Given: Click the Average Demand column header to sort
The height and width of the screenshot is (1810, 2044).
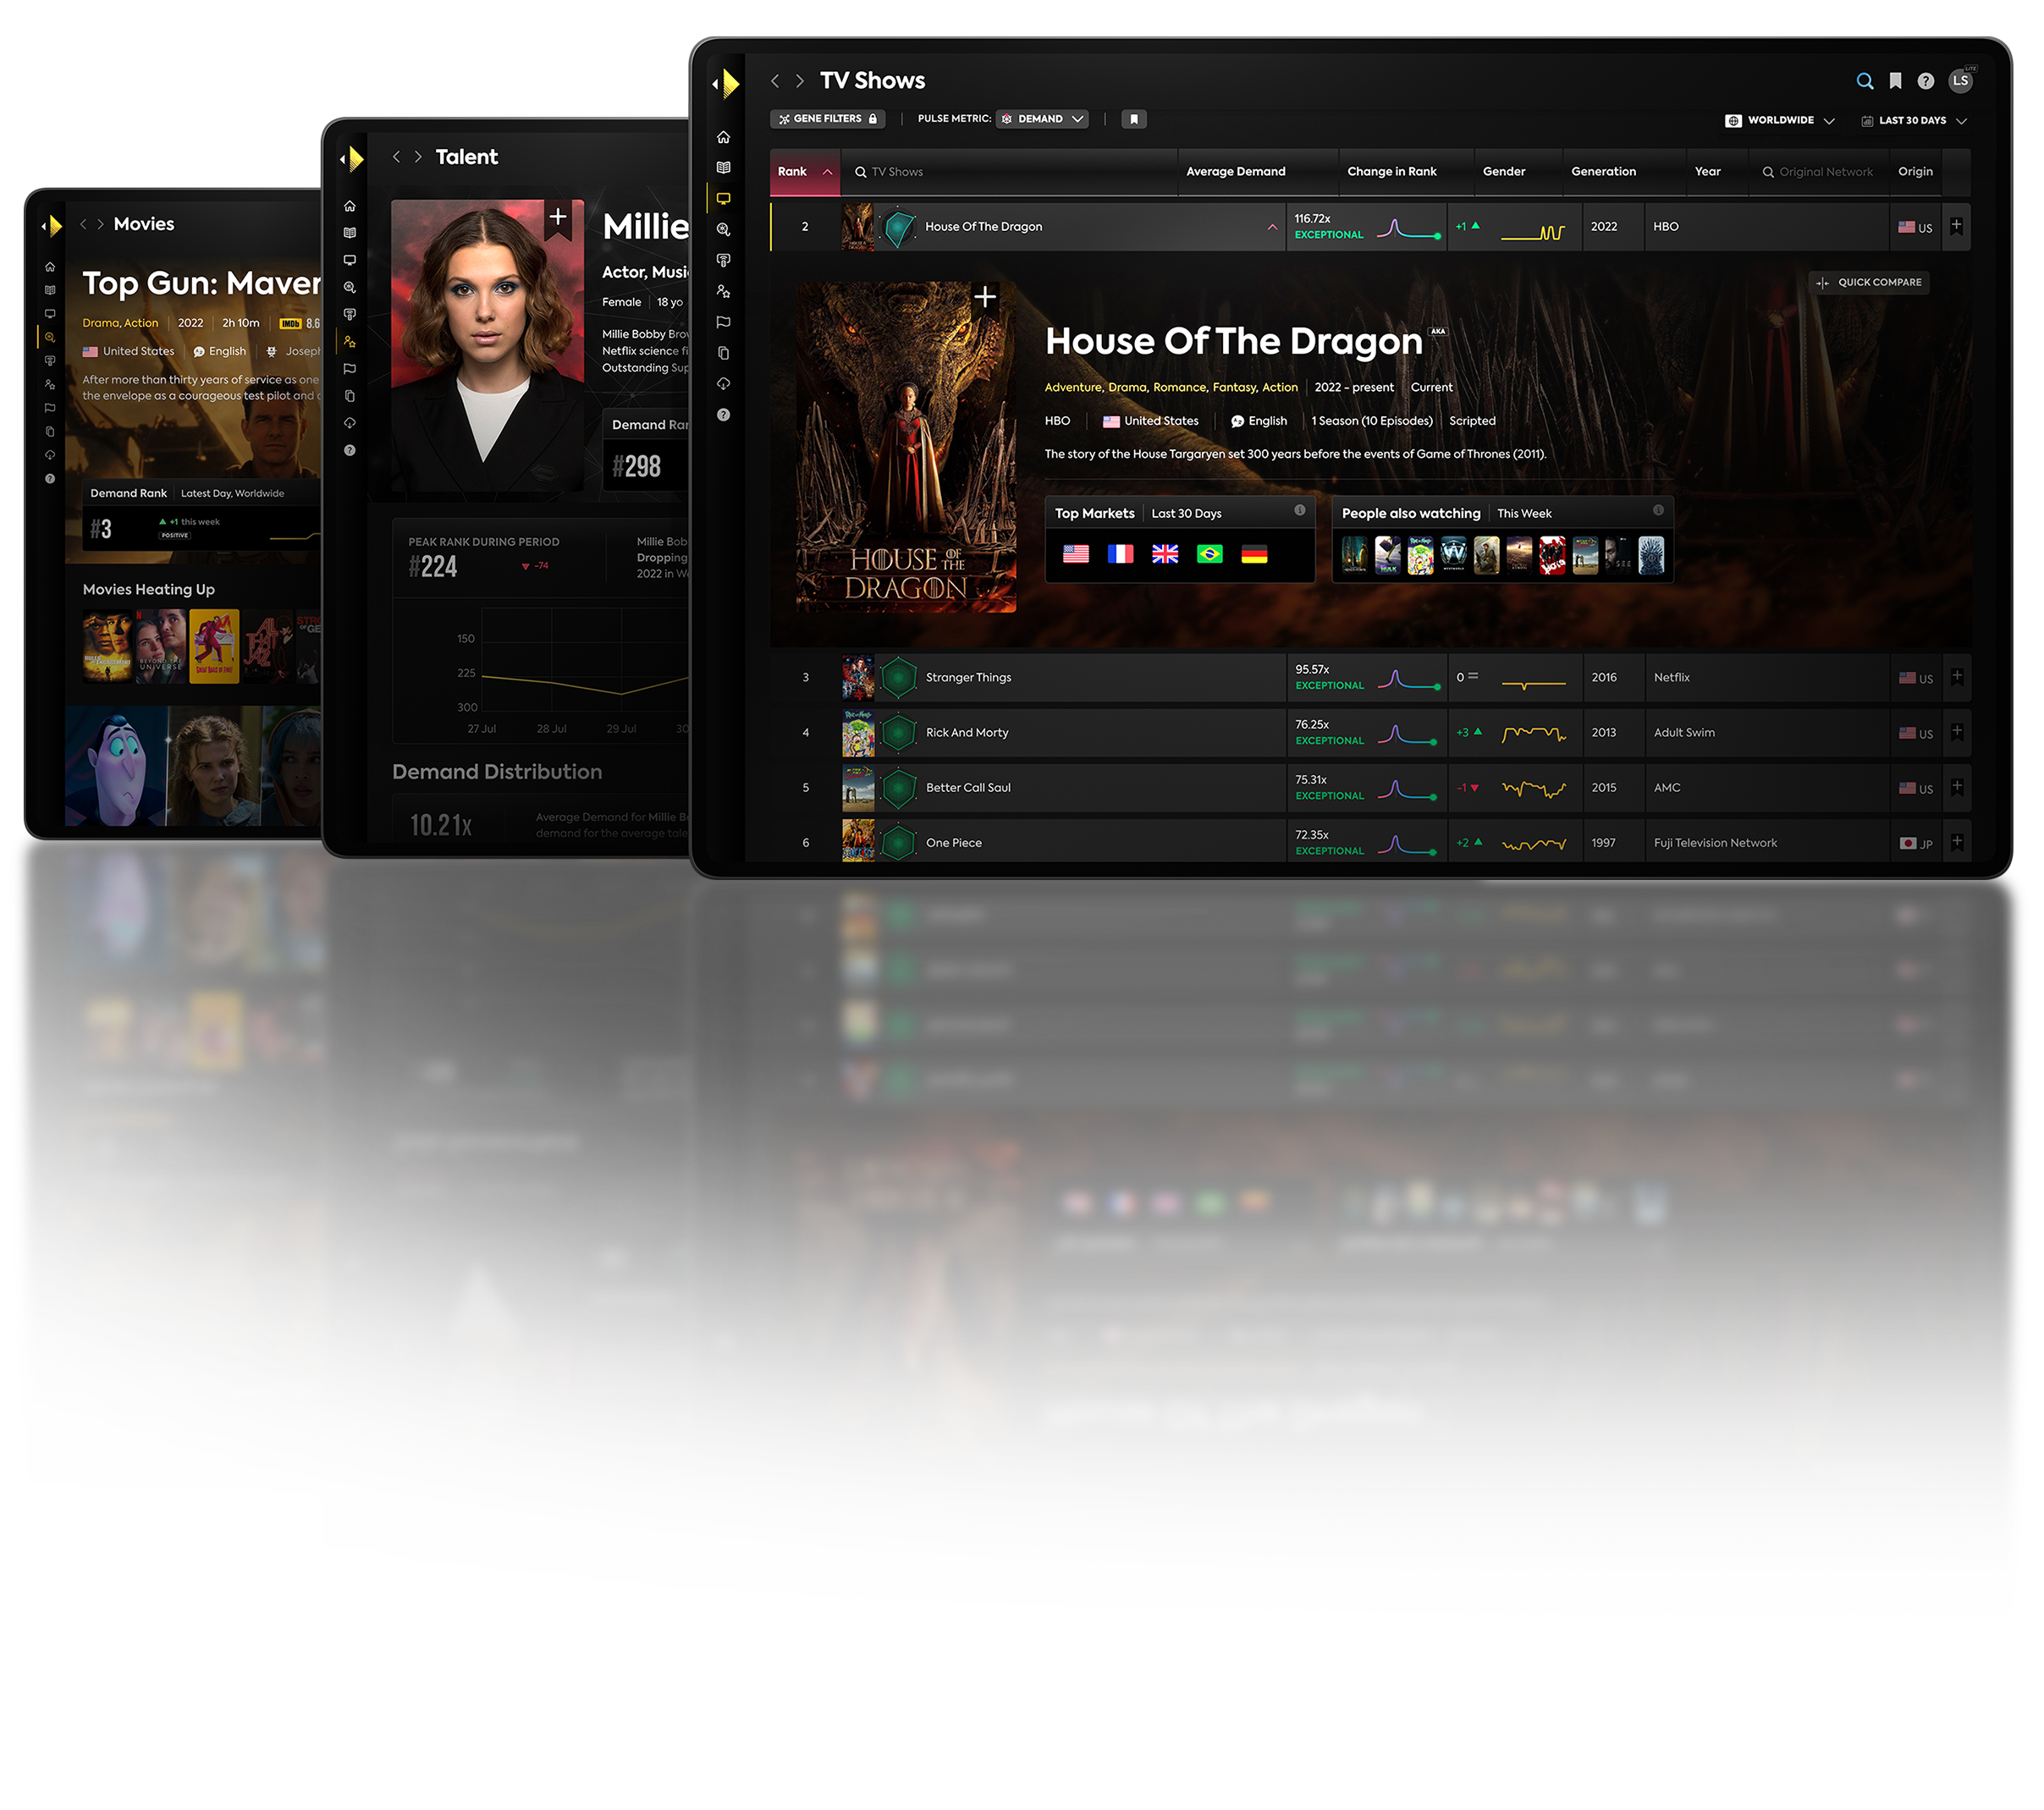Looking at the screenshot, I should (x=1235, y=169).
